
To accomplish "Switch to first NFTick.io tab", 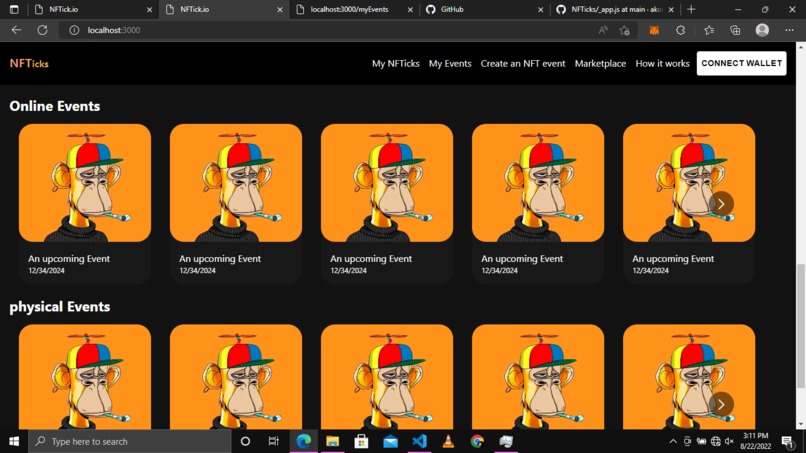I will point(93,9).
